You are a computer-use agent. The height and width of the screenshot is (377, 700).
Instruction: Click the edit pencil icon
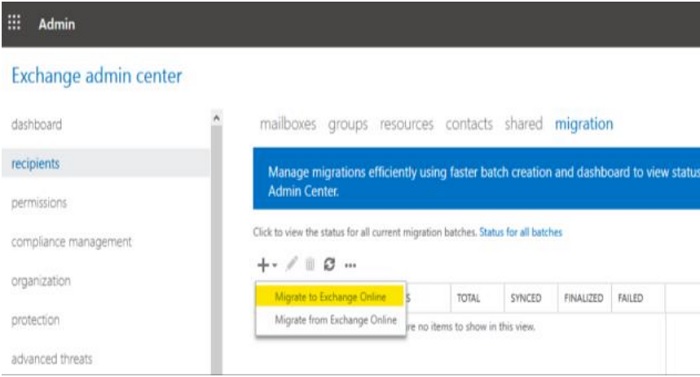click(292, 264)
